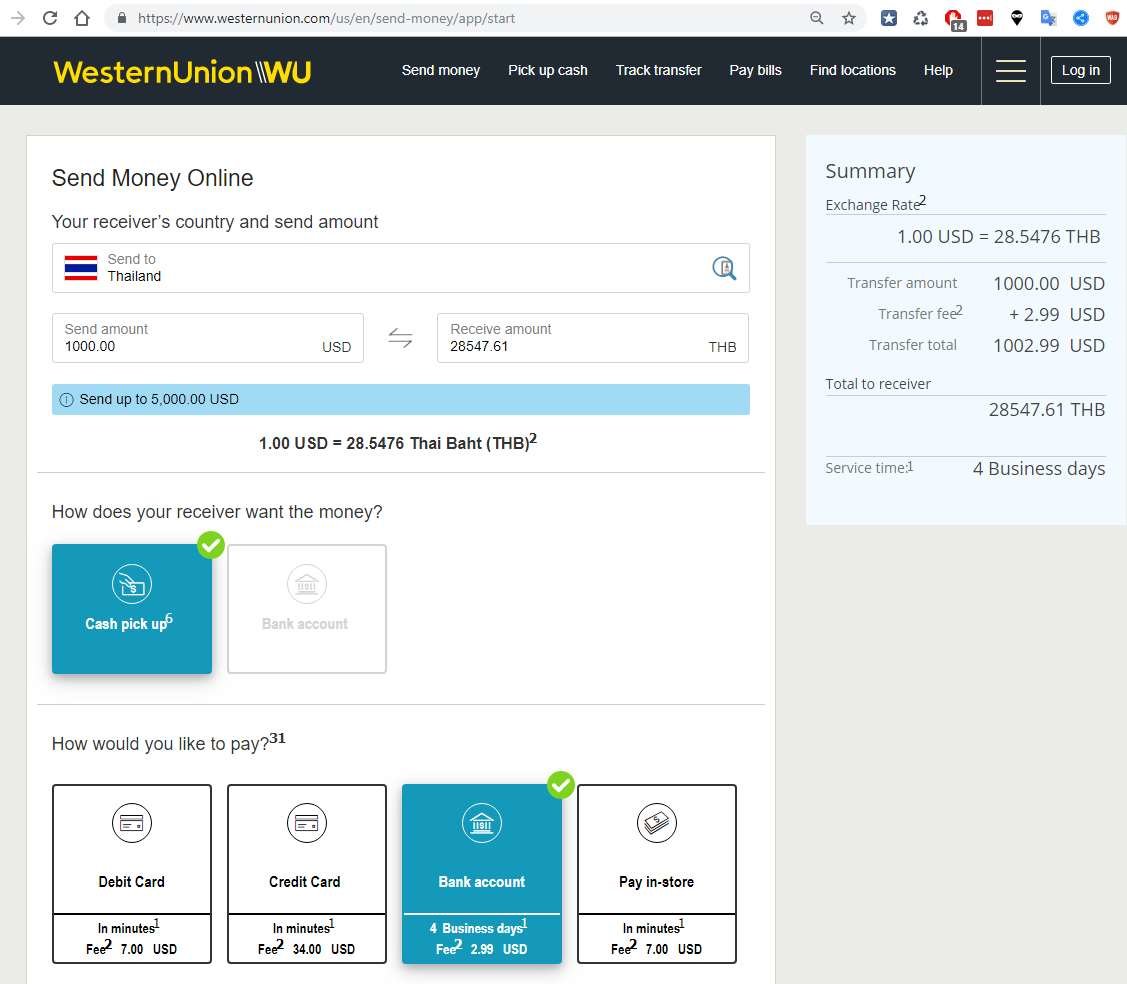Image resolution: width=1127 pixels, height=984 pixels.
Task: Open the blue share extension icon
Action: [1080, 18]
